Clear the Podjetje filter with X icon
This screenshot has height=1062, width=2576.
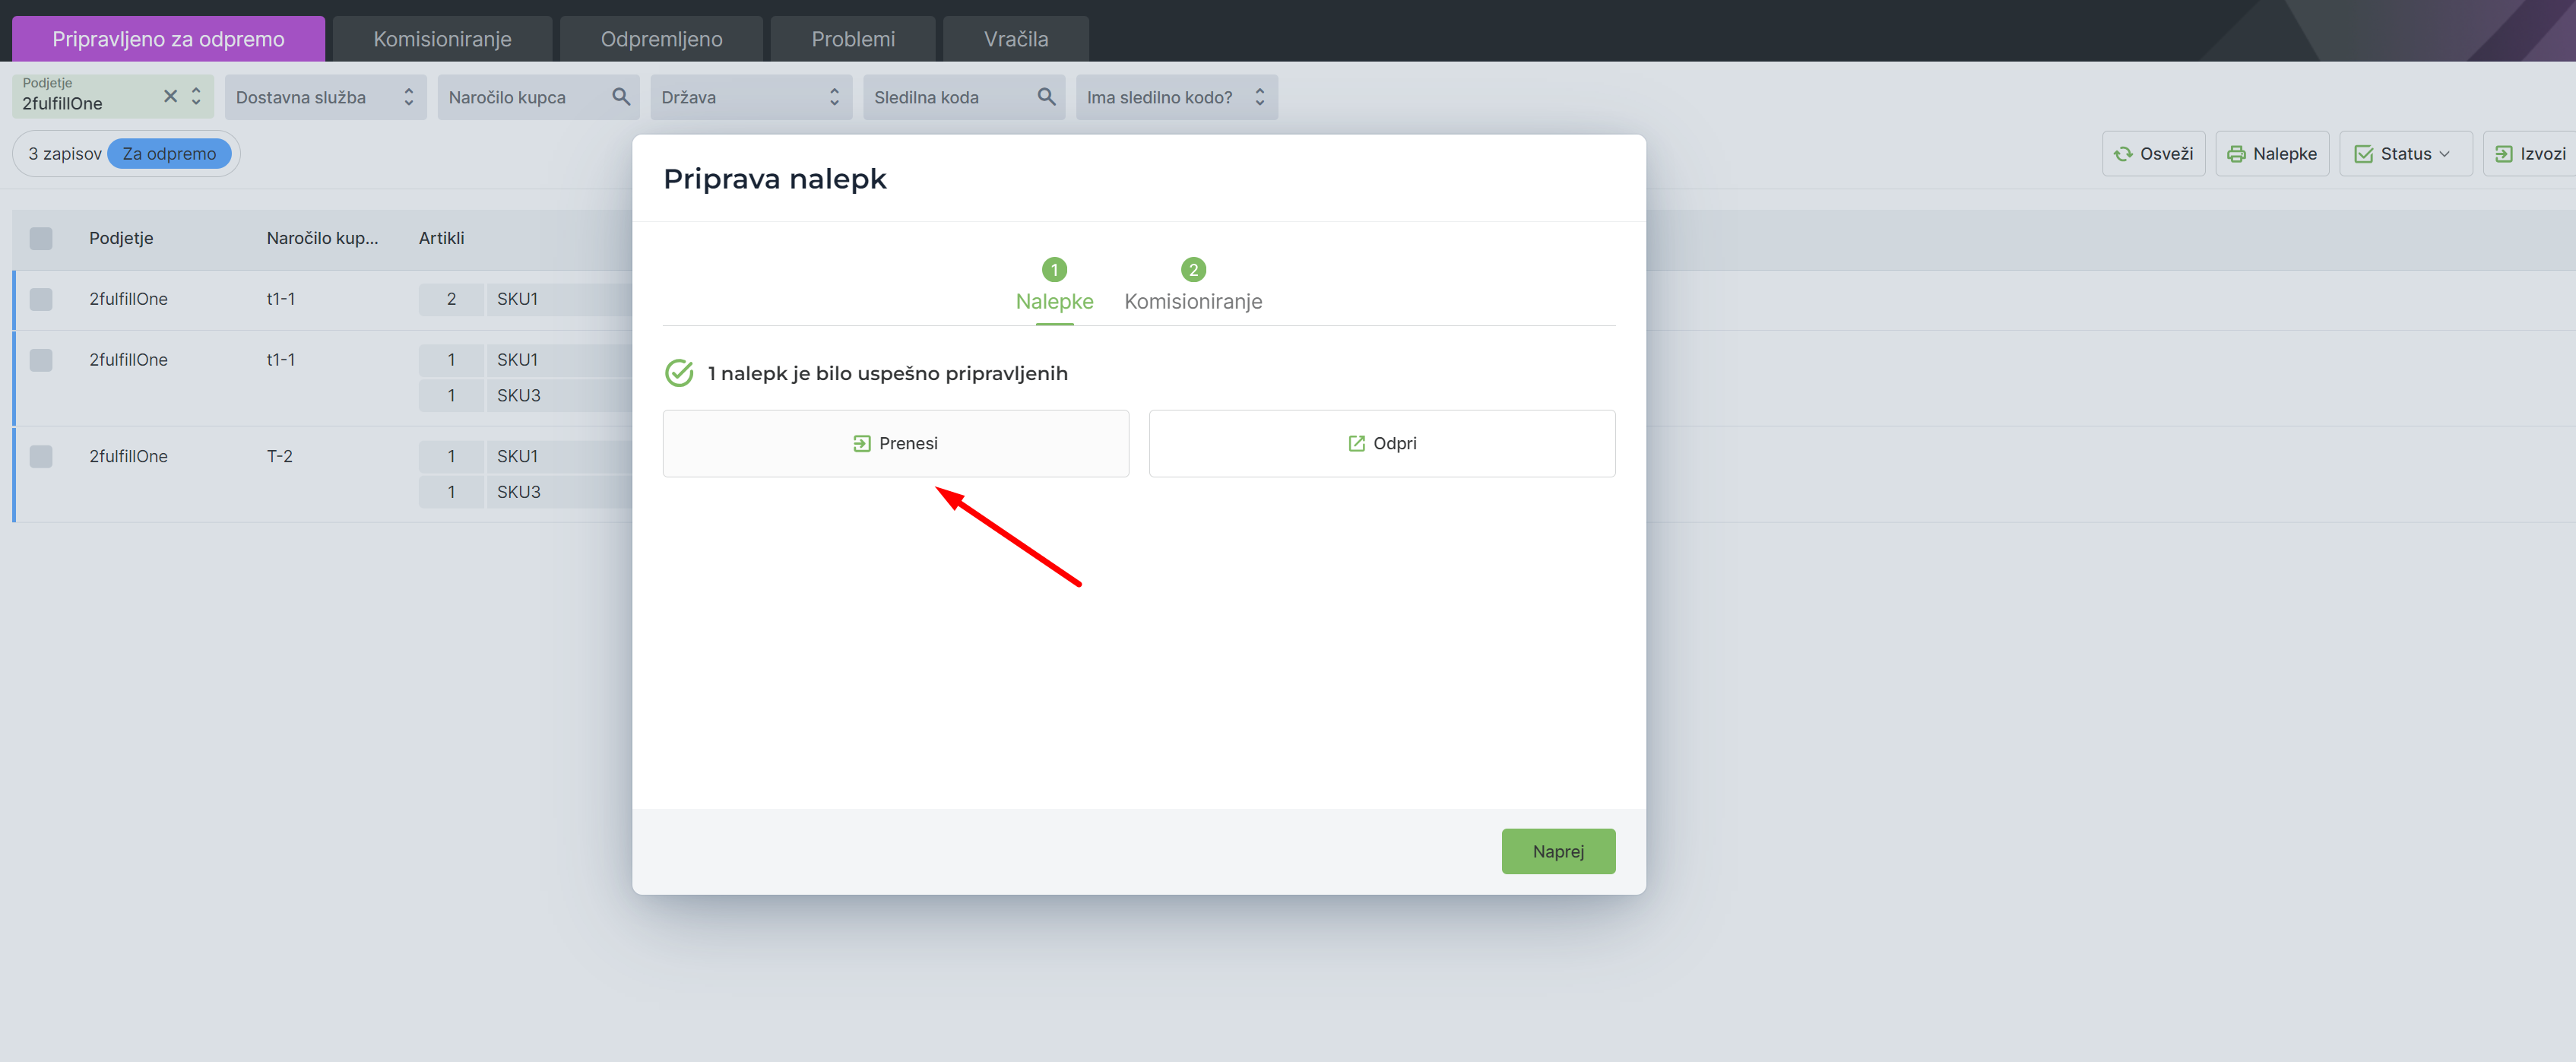click(x=170, y=96)
